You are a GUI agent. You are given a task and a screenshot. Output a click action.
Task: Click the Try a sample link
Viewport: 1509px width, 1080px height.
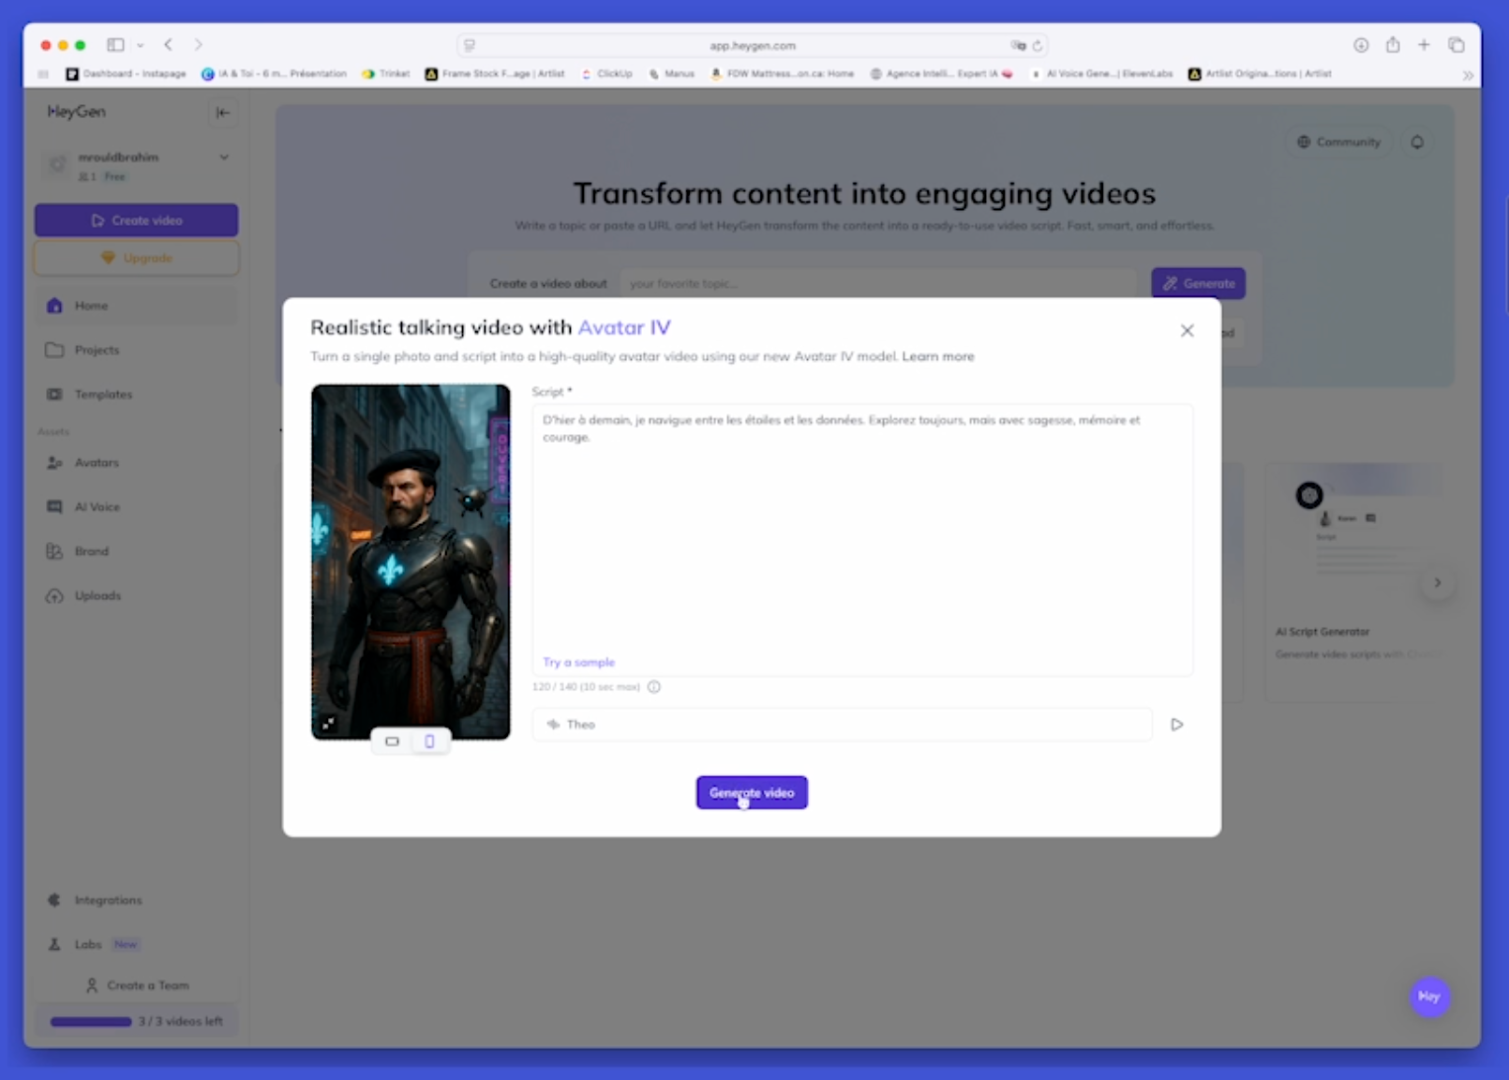point(578,662)
